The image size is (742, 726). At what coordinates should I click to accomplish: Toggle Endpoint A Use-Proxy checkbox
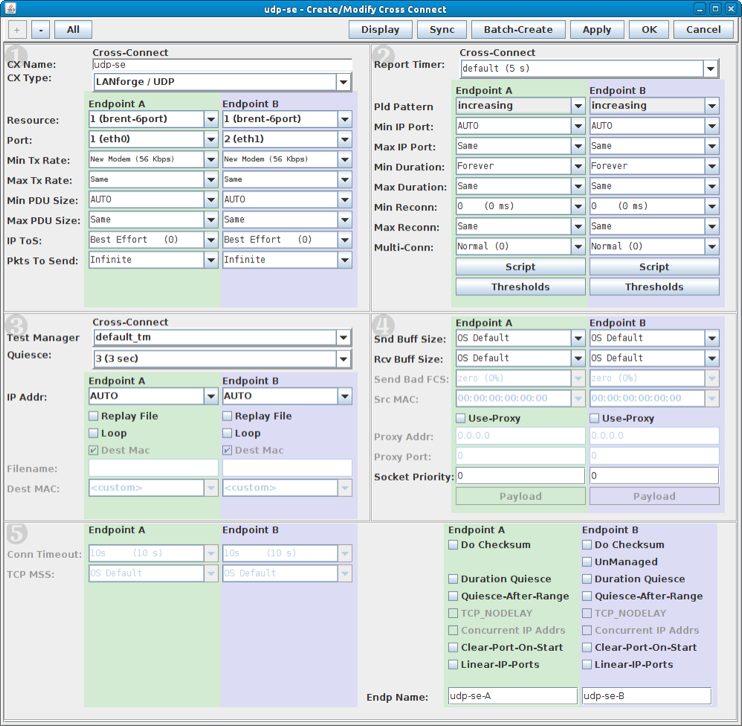click(461, 418)
